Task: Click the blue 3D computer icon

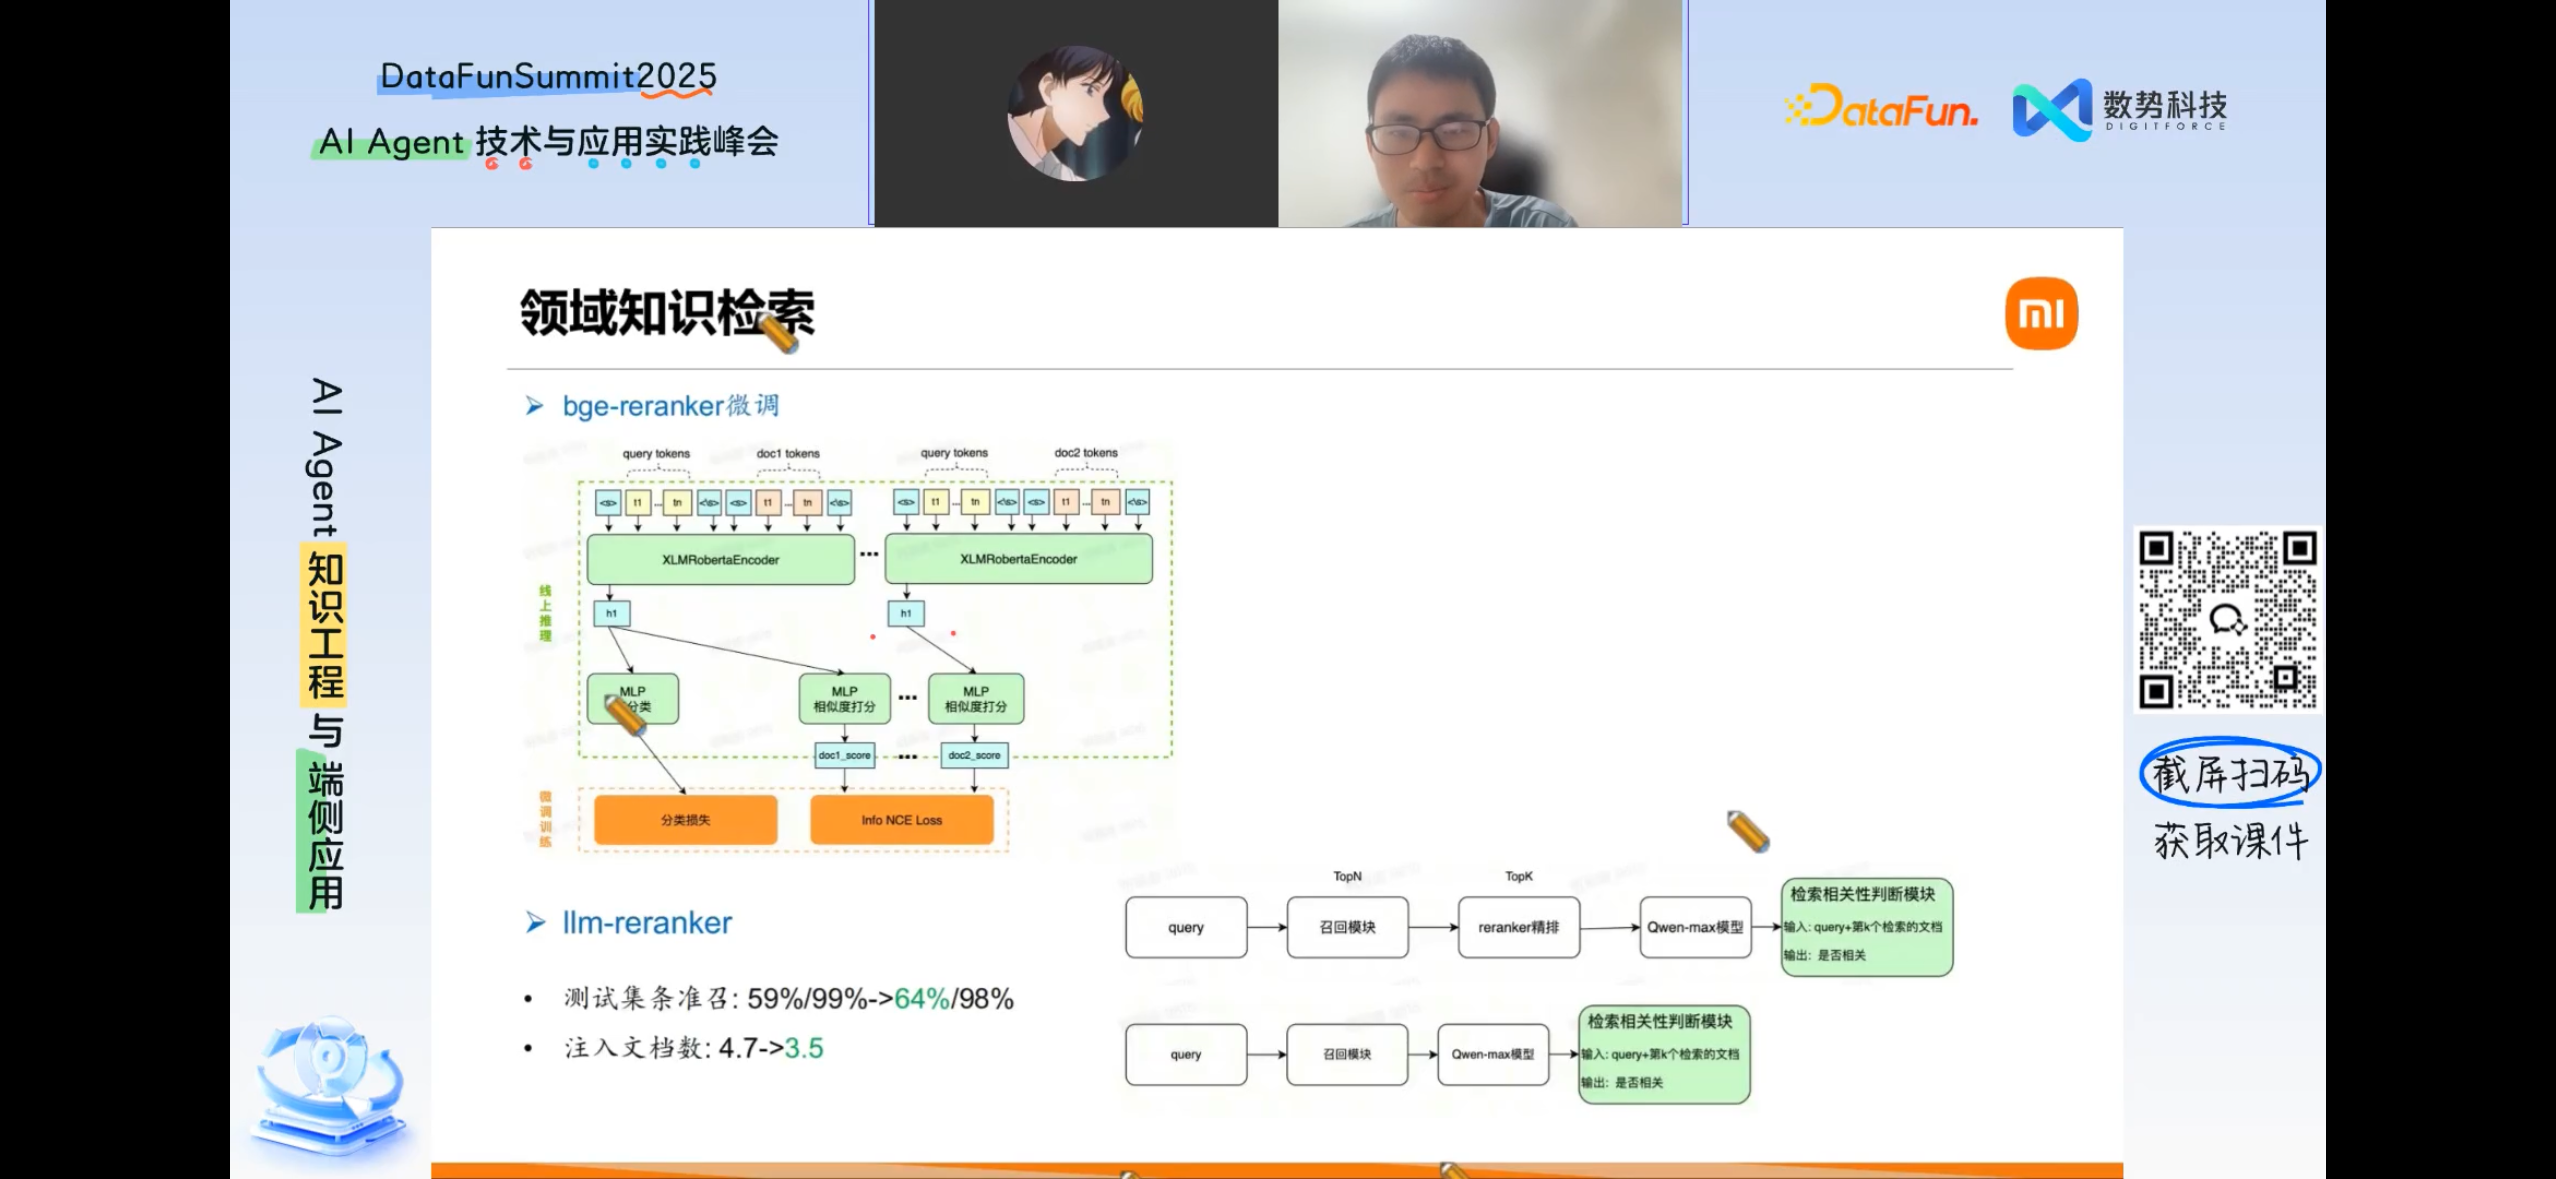Action: pos(332,1087)
